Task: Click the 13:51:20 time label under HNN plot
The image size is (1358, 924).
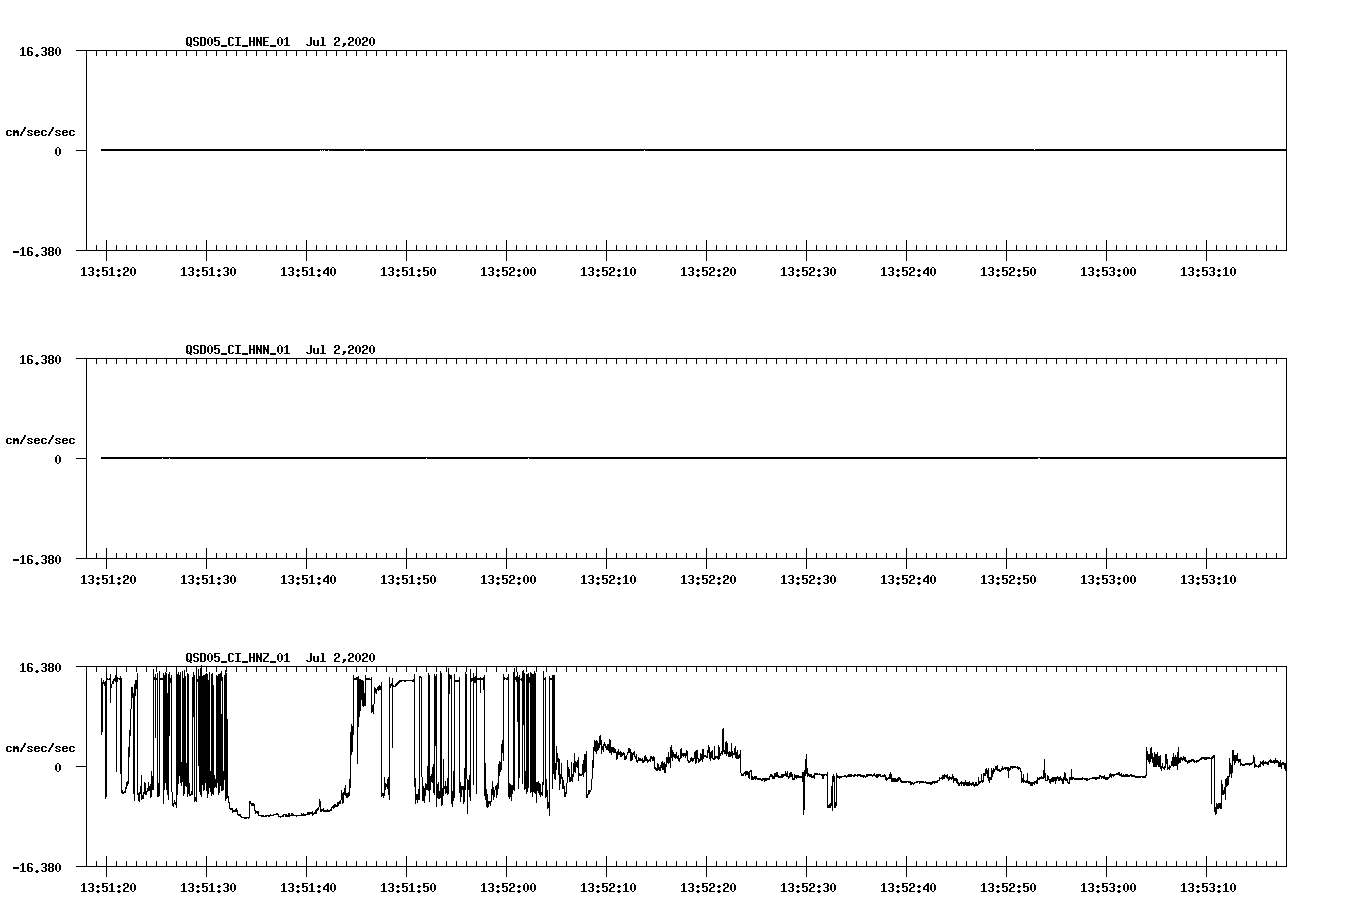Action: click(108, 580)
